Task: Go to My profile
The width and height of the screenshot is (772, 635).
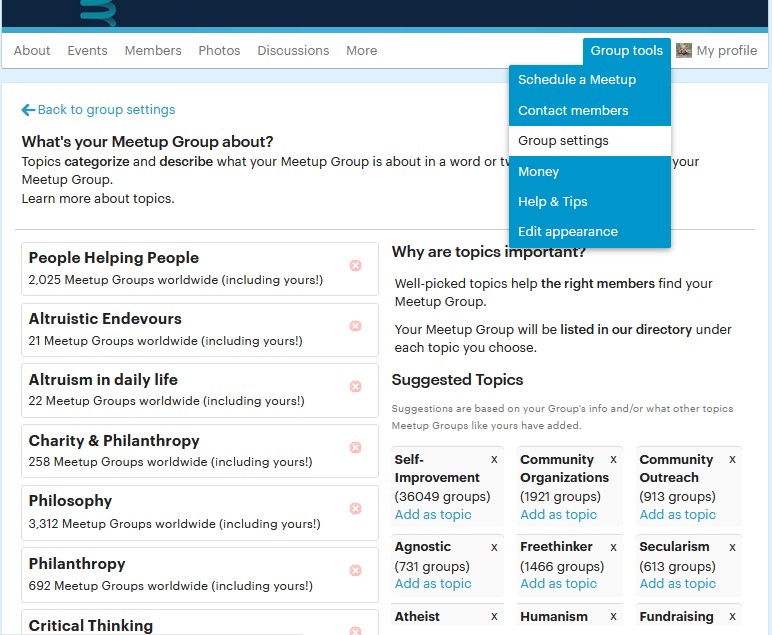Action: 726,51
